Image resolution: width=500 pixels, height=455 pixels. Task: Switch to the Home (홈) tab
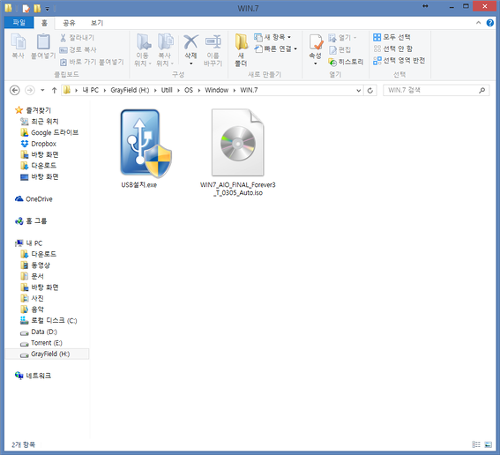[x=44, y=22]
